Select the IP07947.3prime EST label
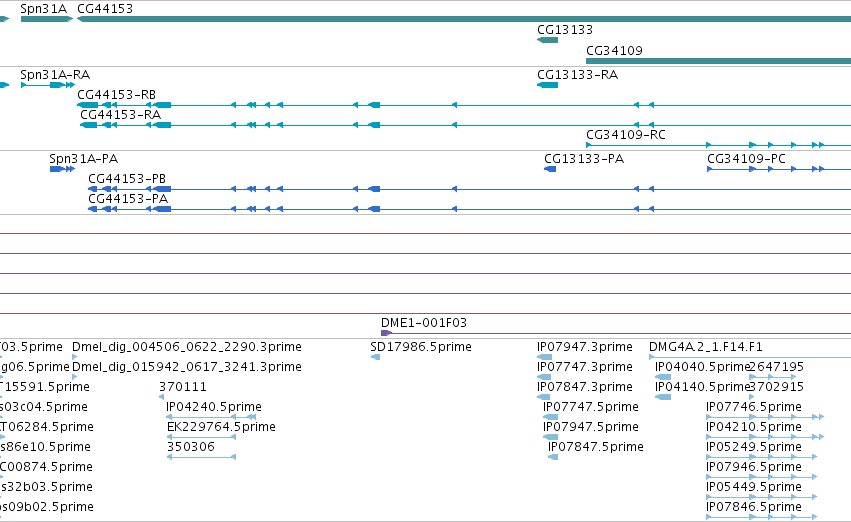 click(585, 347)
